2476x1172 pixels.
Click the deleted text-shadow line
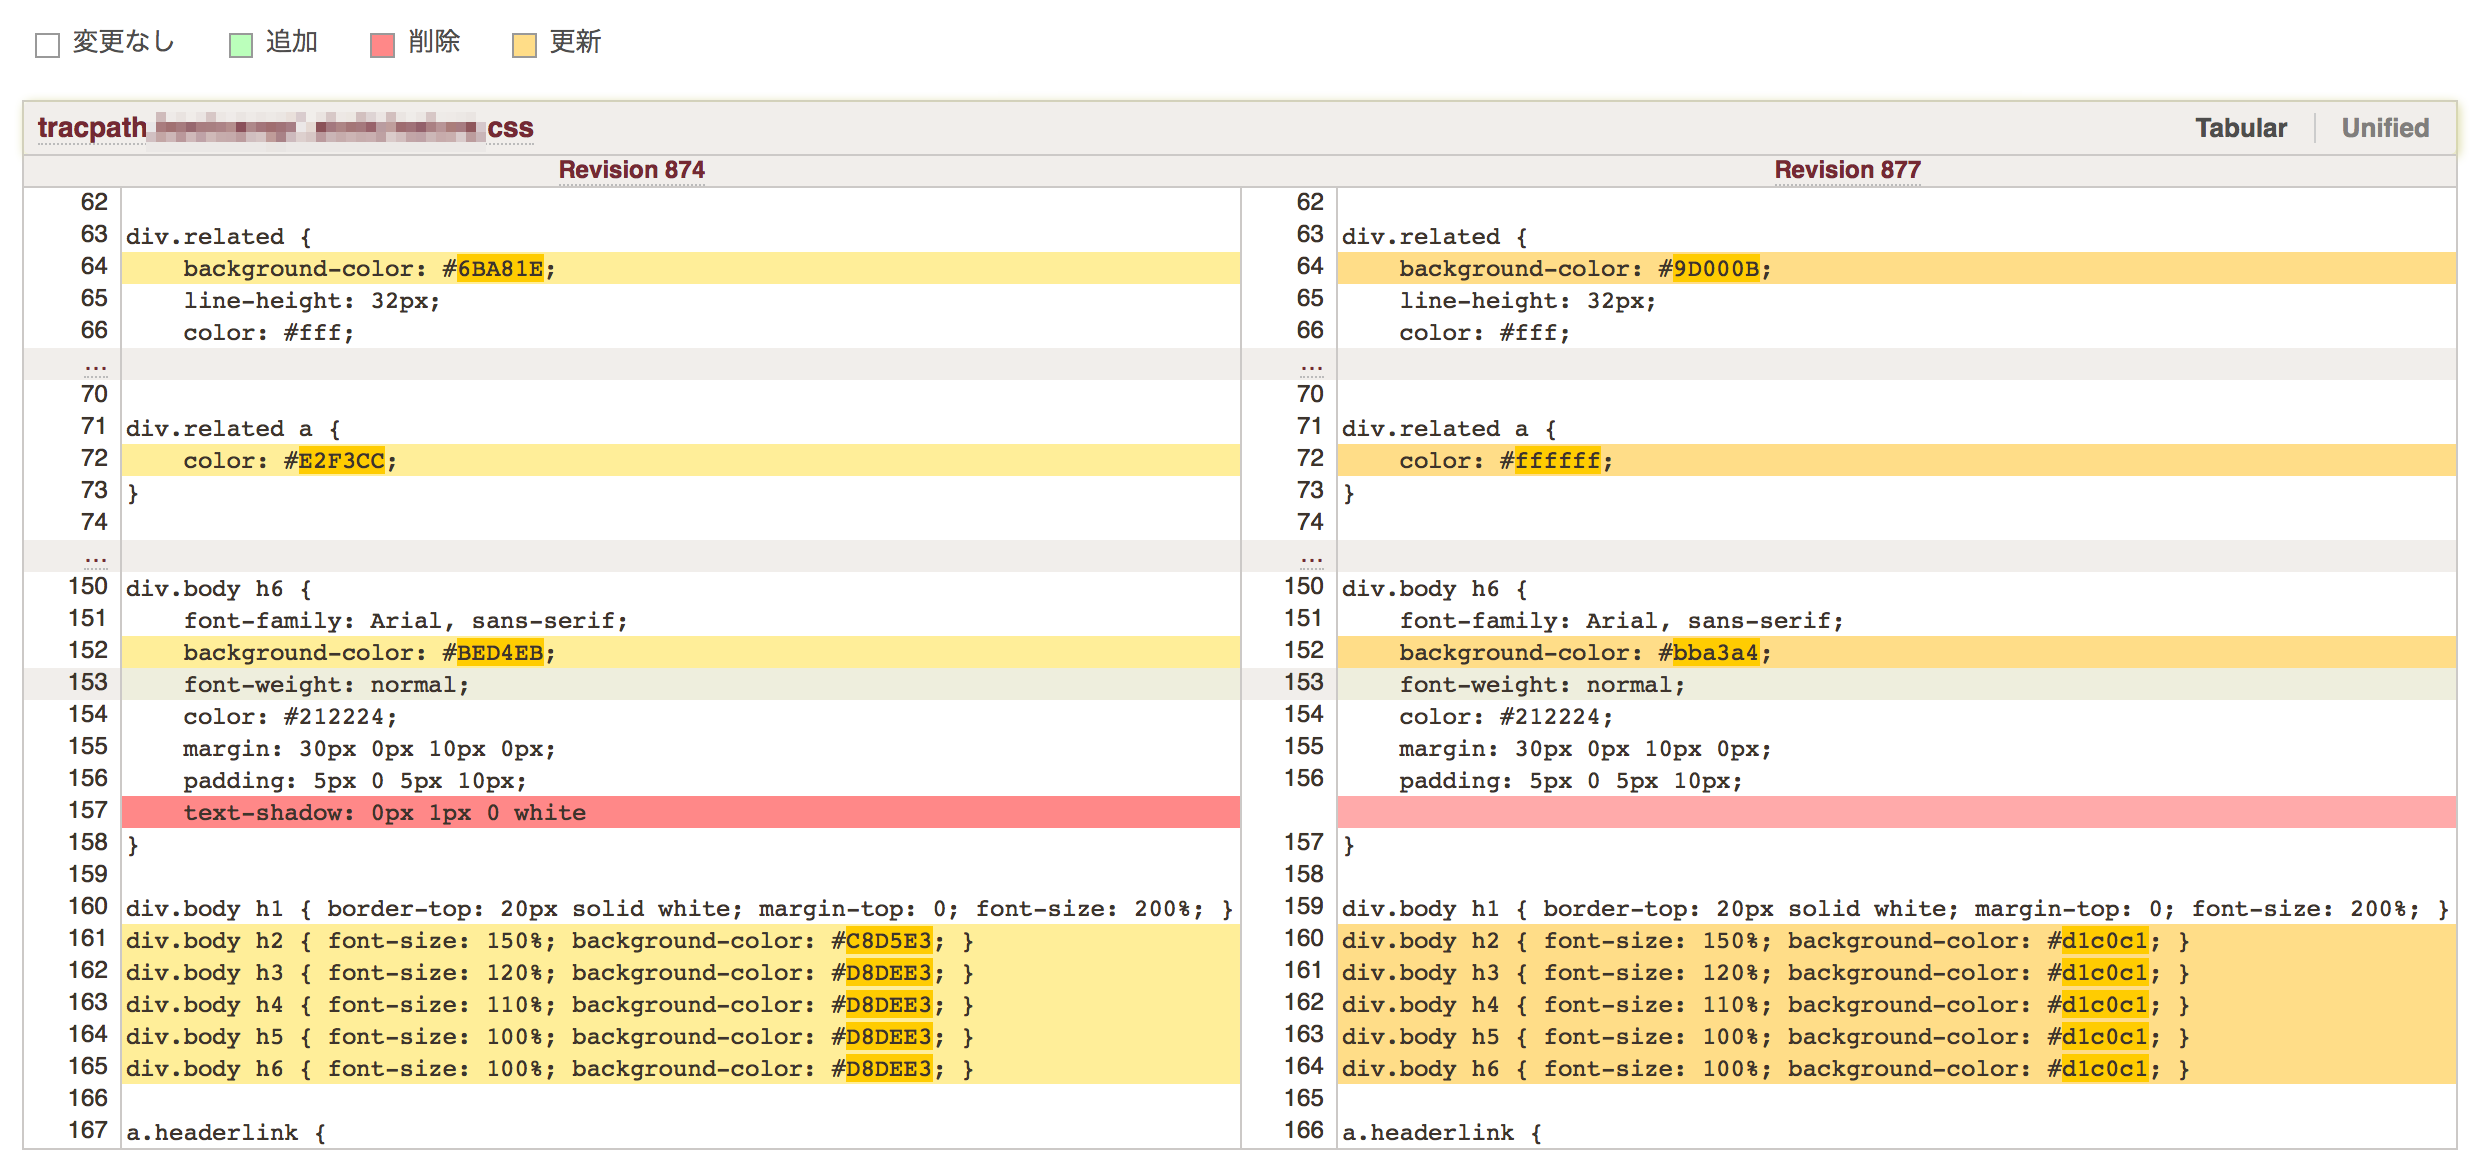384,813
